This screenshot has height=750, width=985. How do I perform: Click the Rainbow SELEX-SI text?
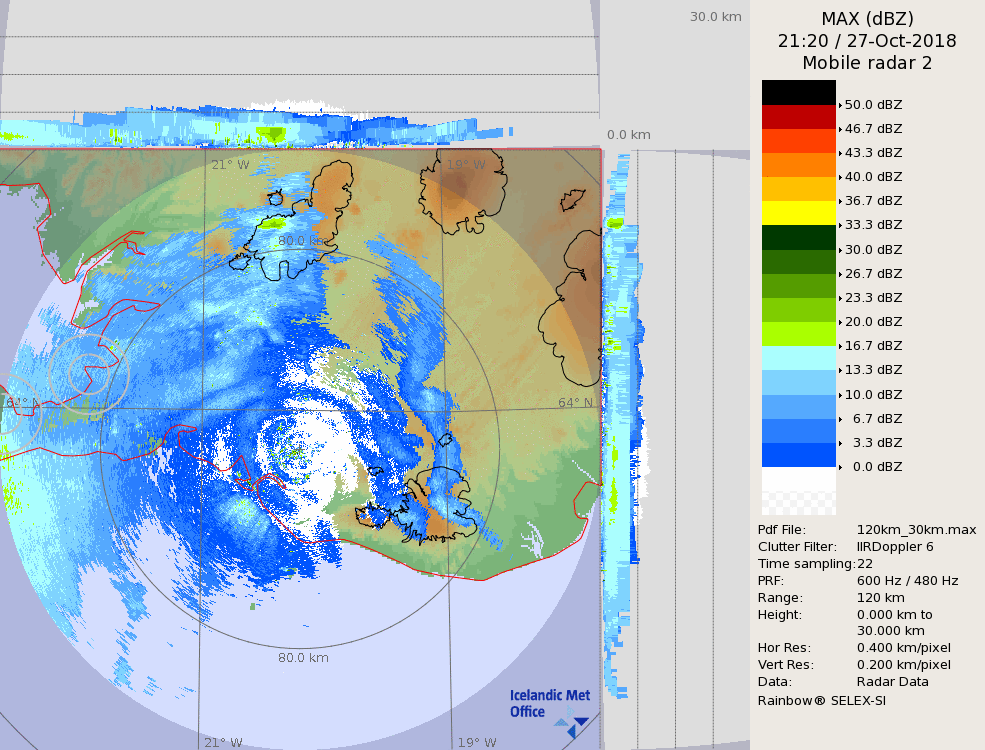(x=821, y=700)
